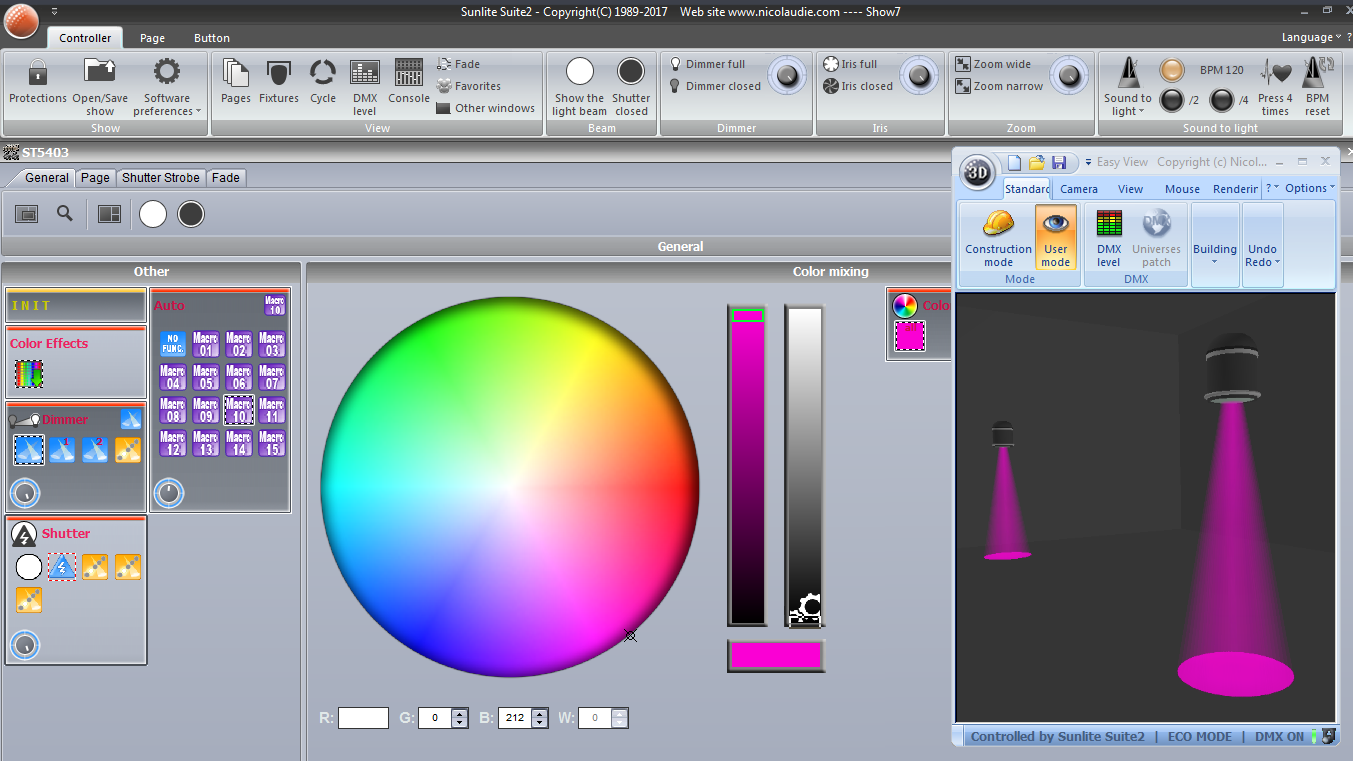The image size is (1353, 761).
Task: Toggle Show the light beam
Action: (x=579, y=72)
